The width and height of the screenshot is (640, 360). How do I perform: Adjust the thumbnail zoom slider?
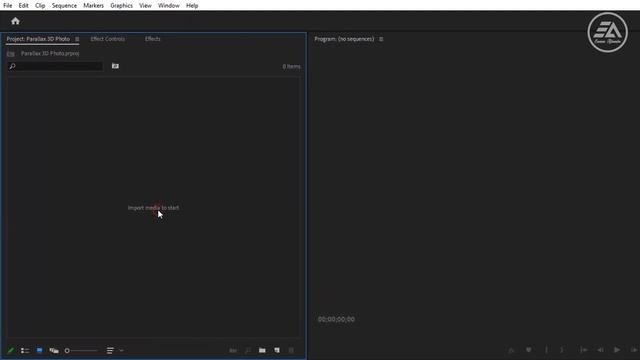[82, 350]
